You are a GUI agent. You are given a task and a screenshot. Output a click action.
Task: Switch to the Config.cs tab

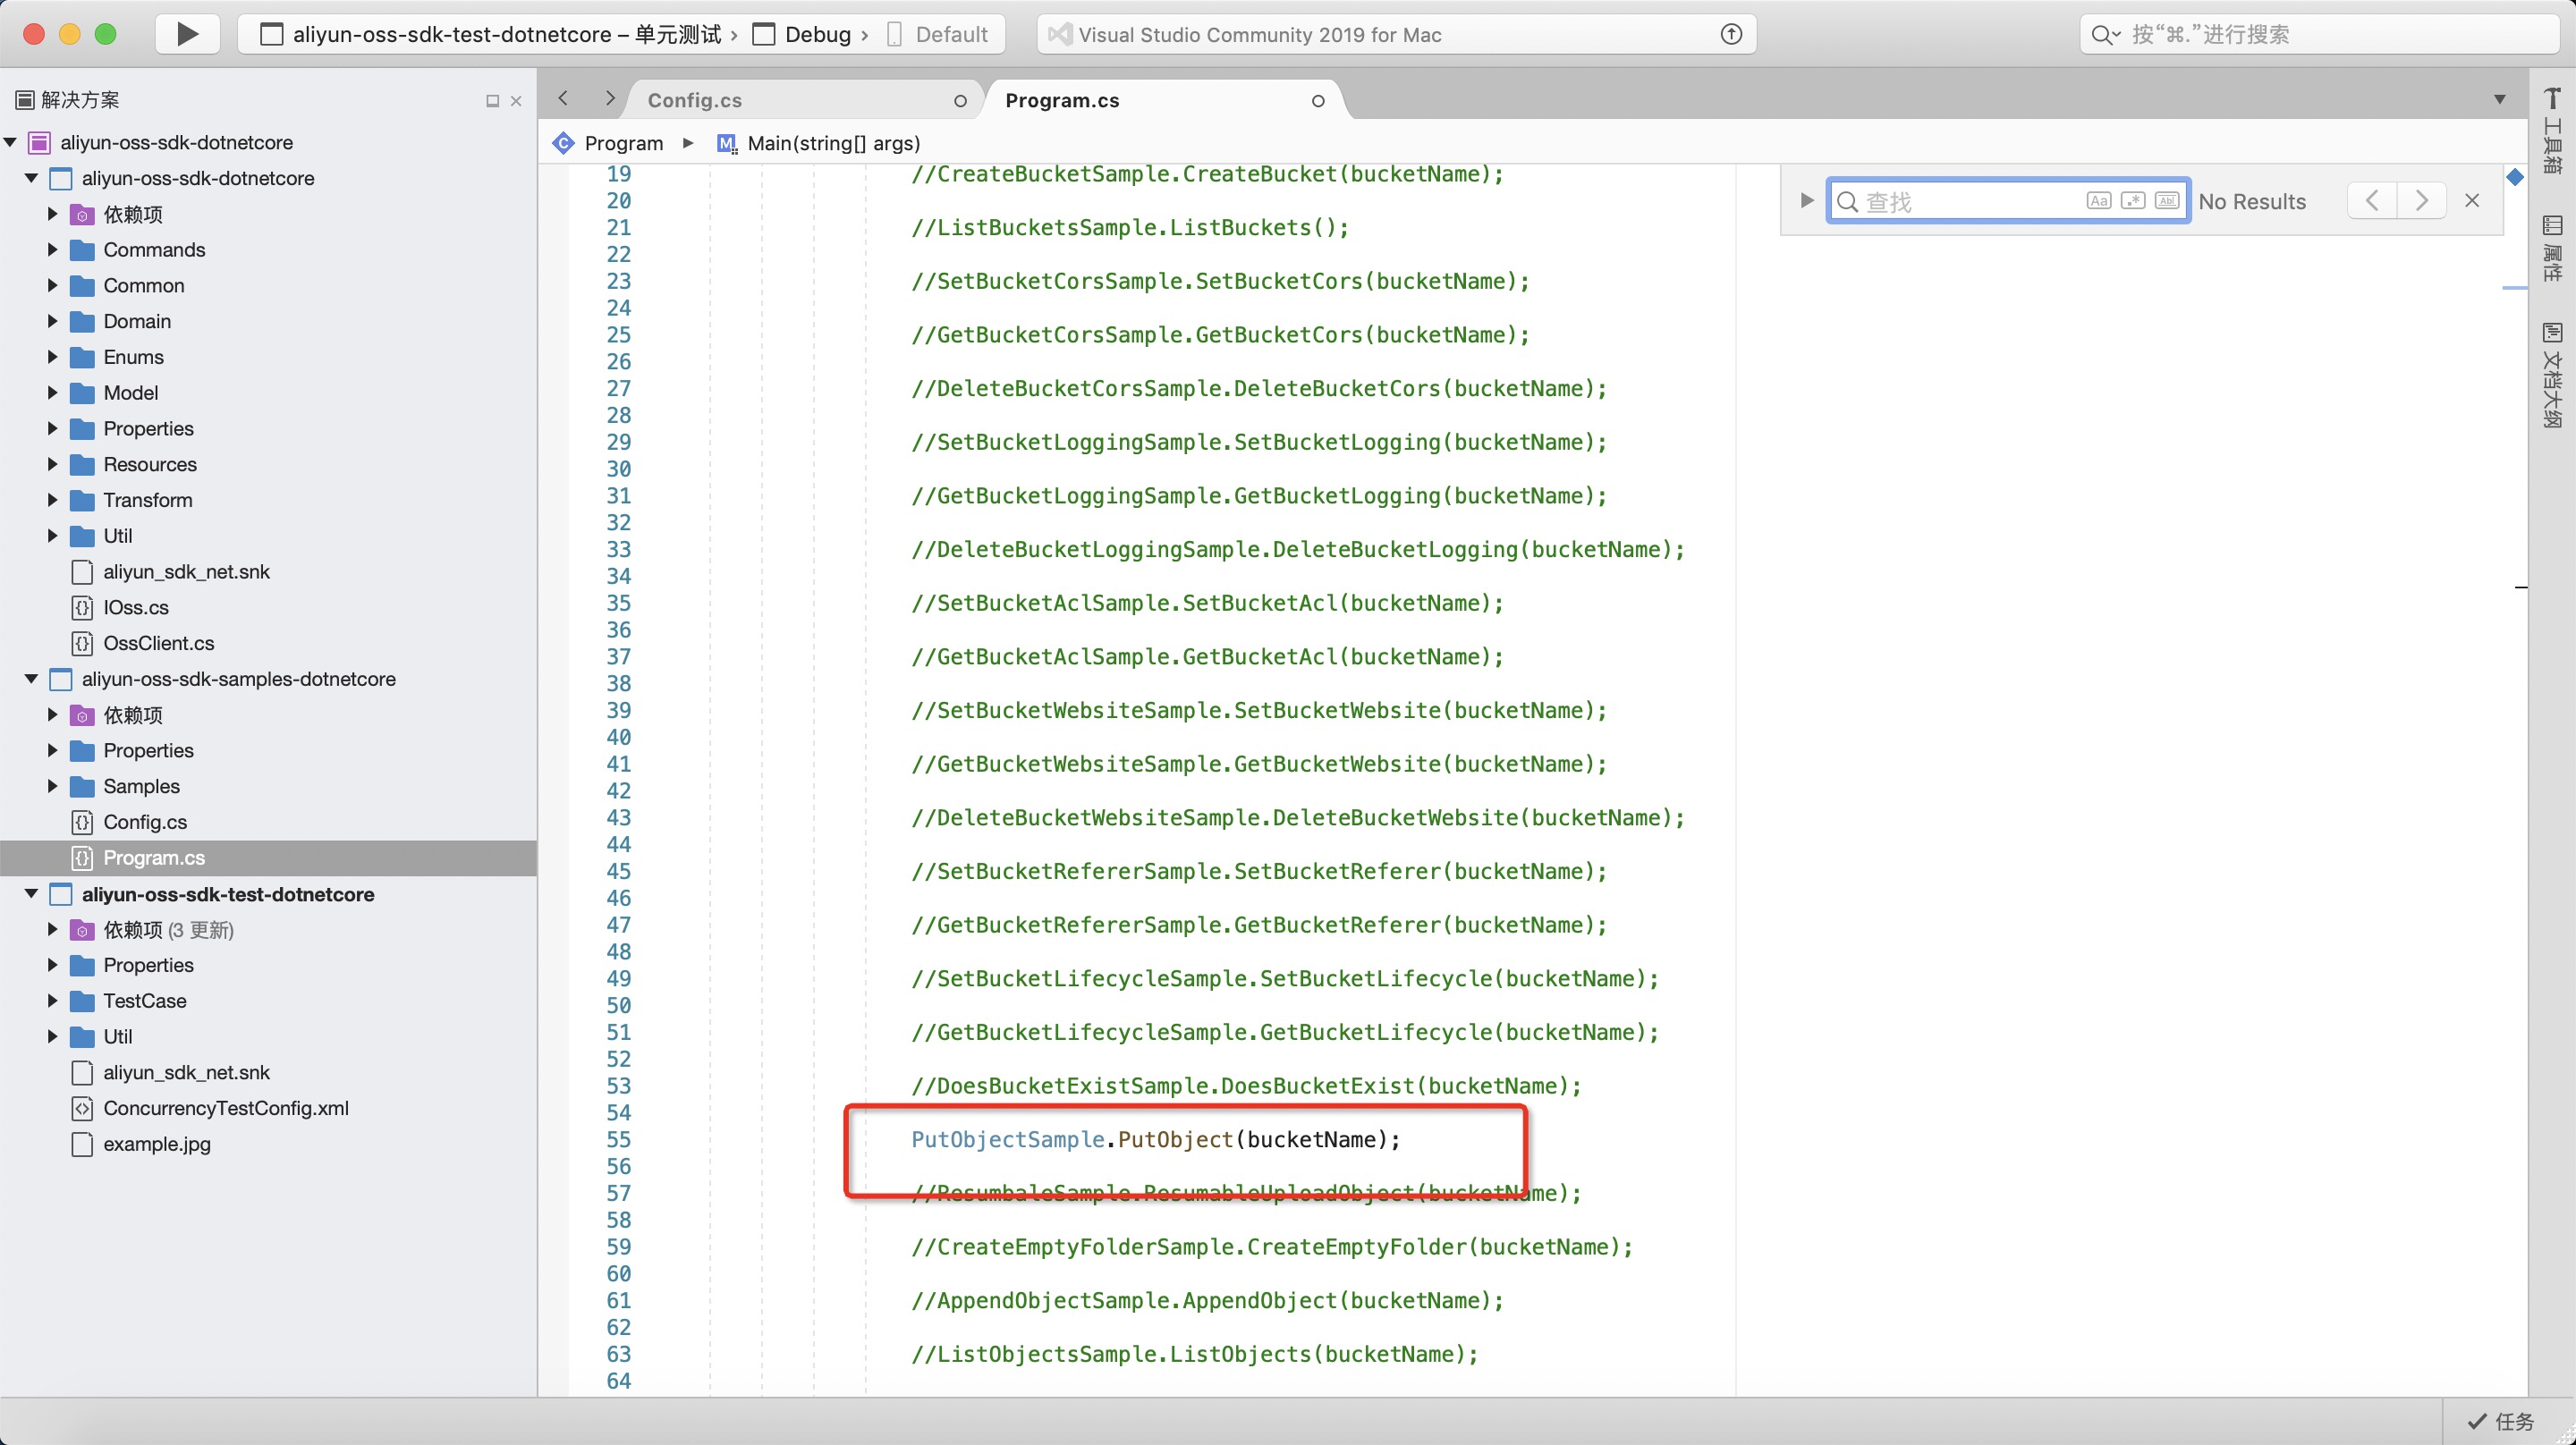pyautogui.click(x=695, y=100)
